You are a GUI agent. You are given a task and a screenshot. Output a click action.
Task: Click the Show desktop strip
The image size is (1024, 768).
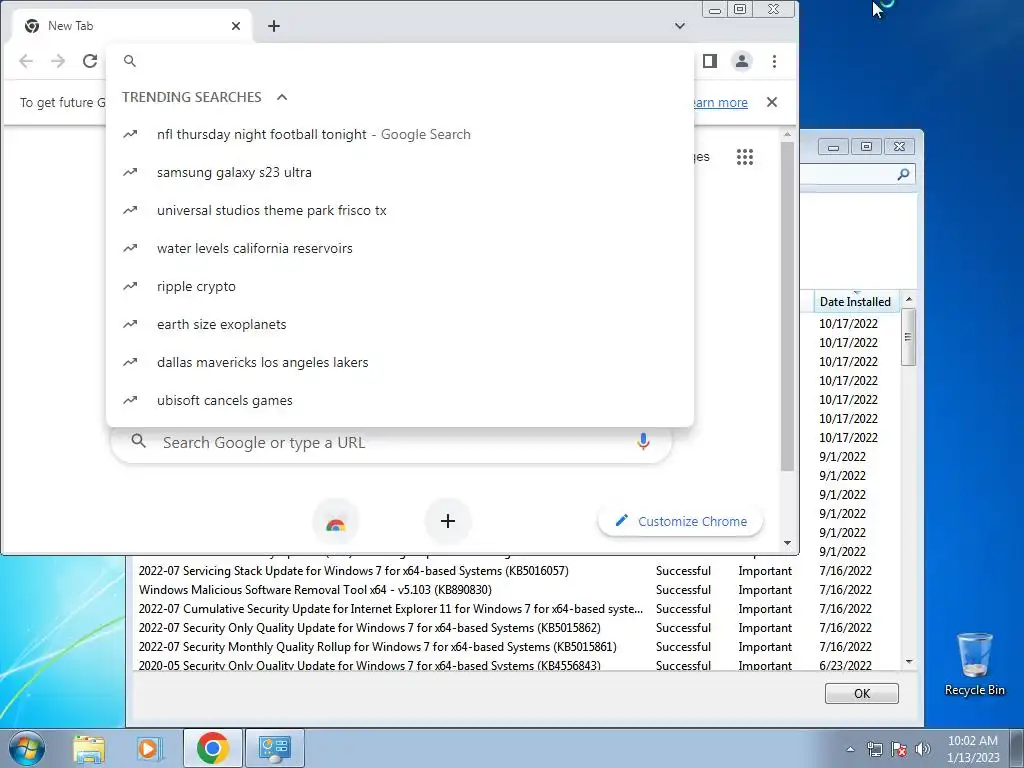coord(1017,748)
